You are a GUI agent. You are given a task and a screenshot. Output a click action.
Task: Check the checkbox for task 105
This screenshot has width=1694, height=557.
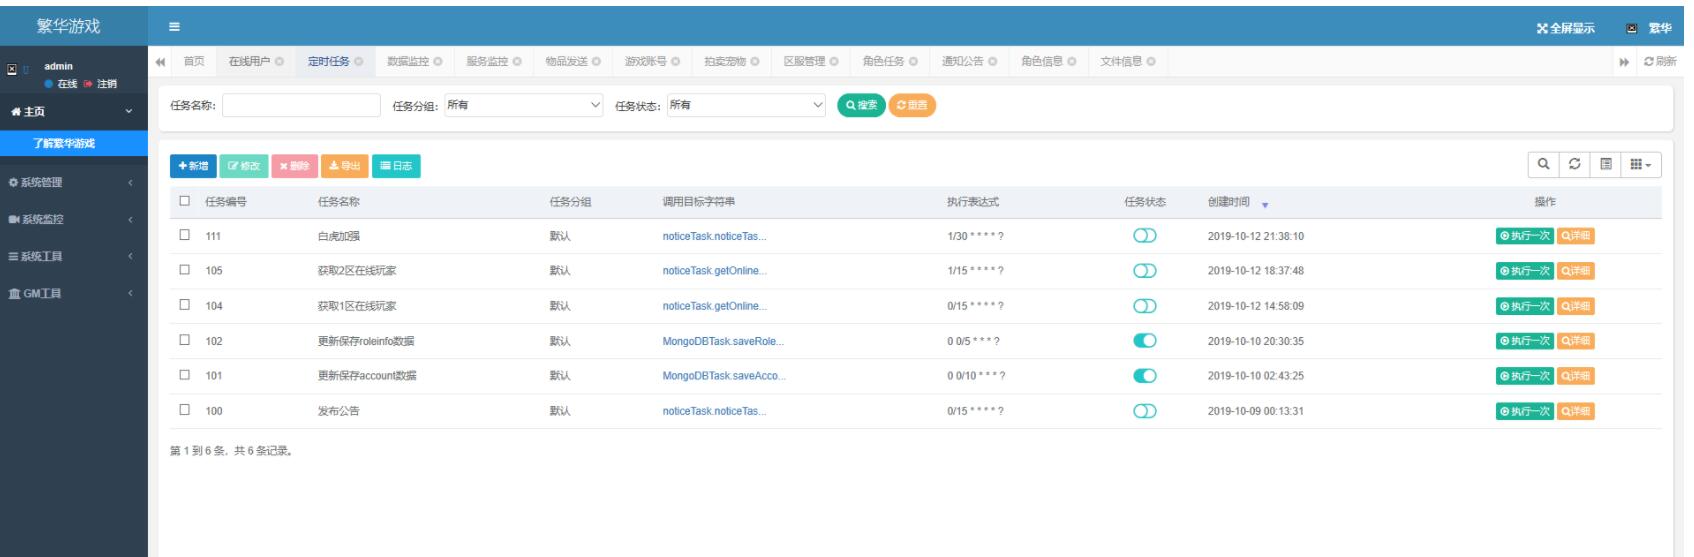click(184, 270)
